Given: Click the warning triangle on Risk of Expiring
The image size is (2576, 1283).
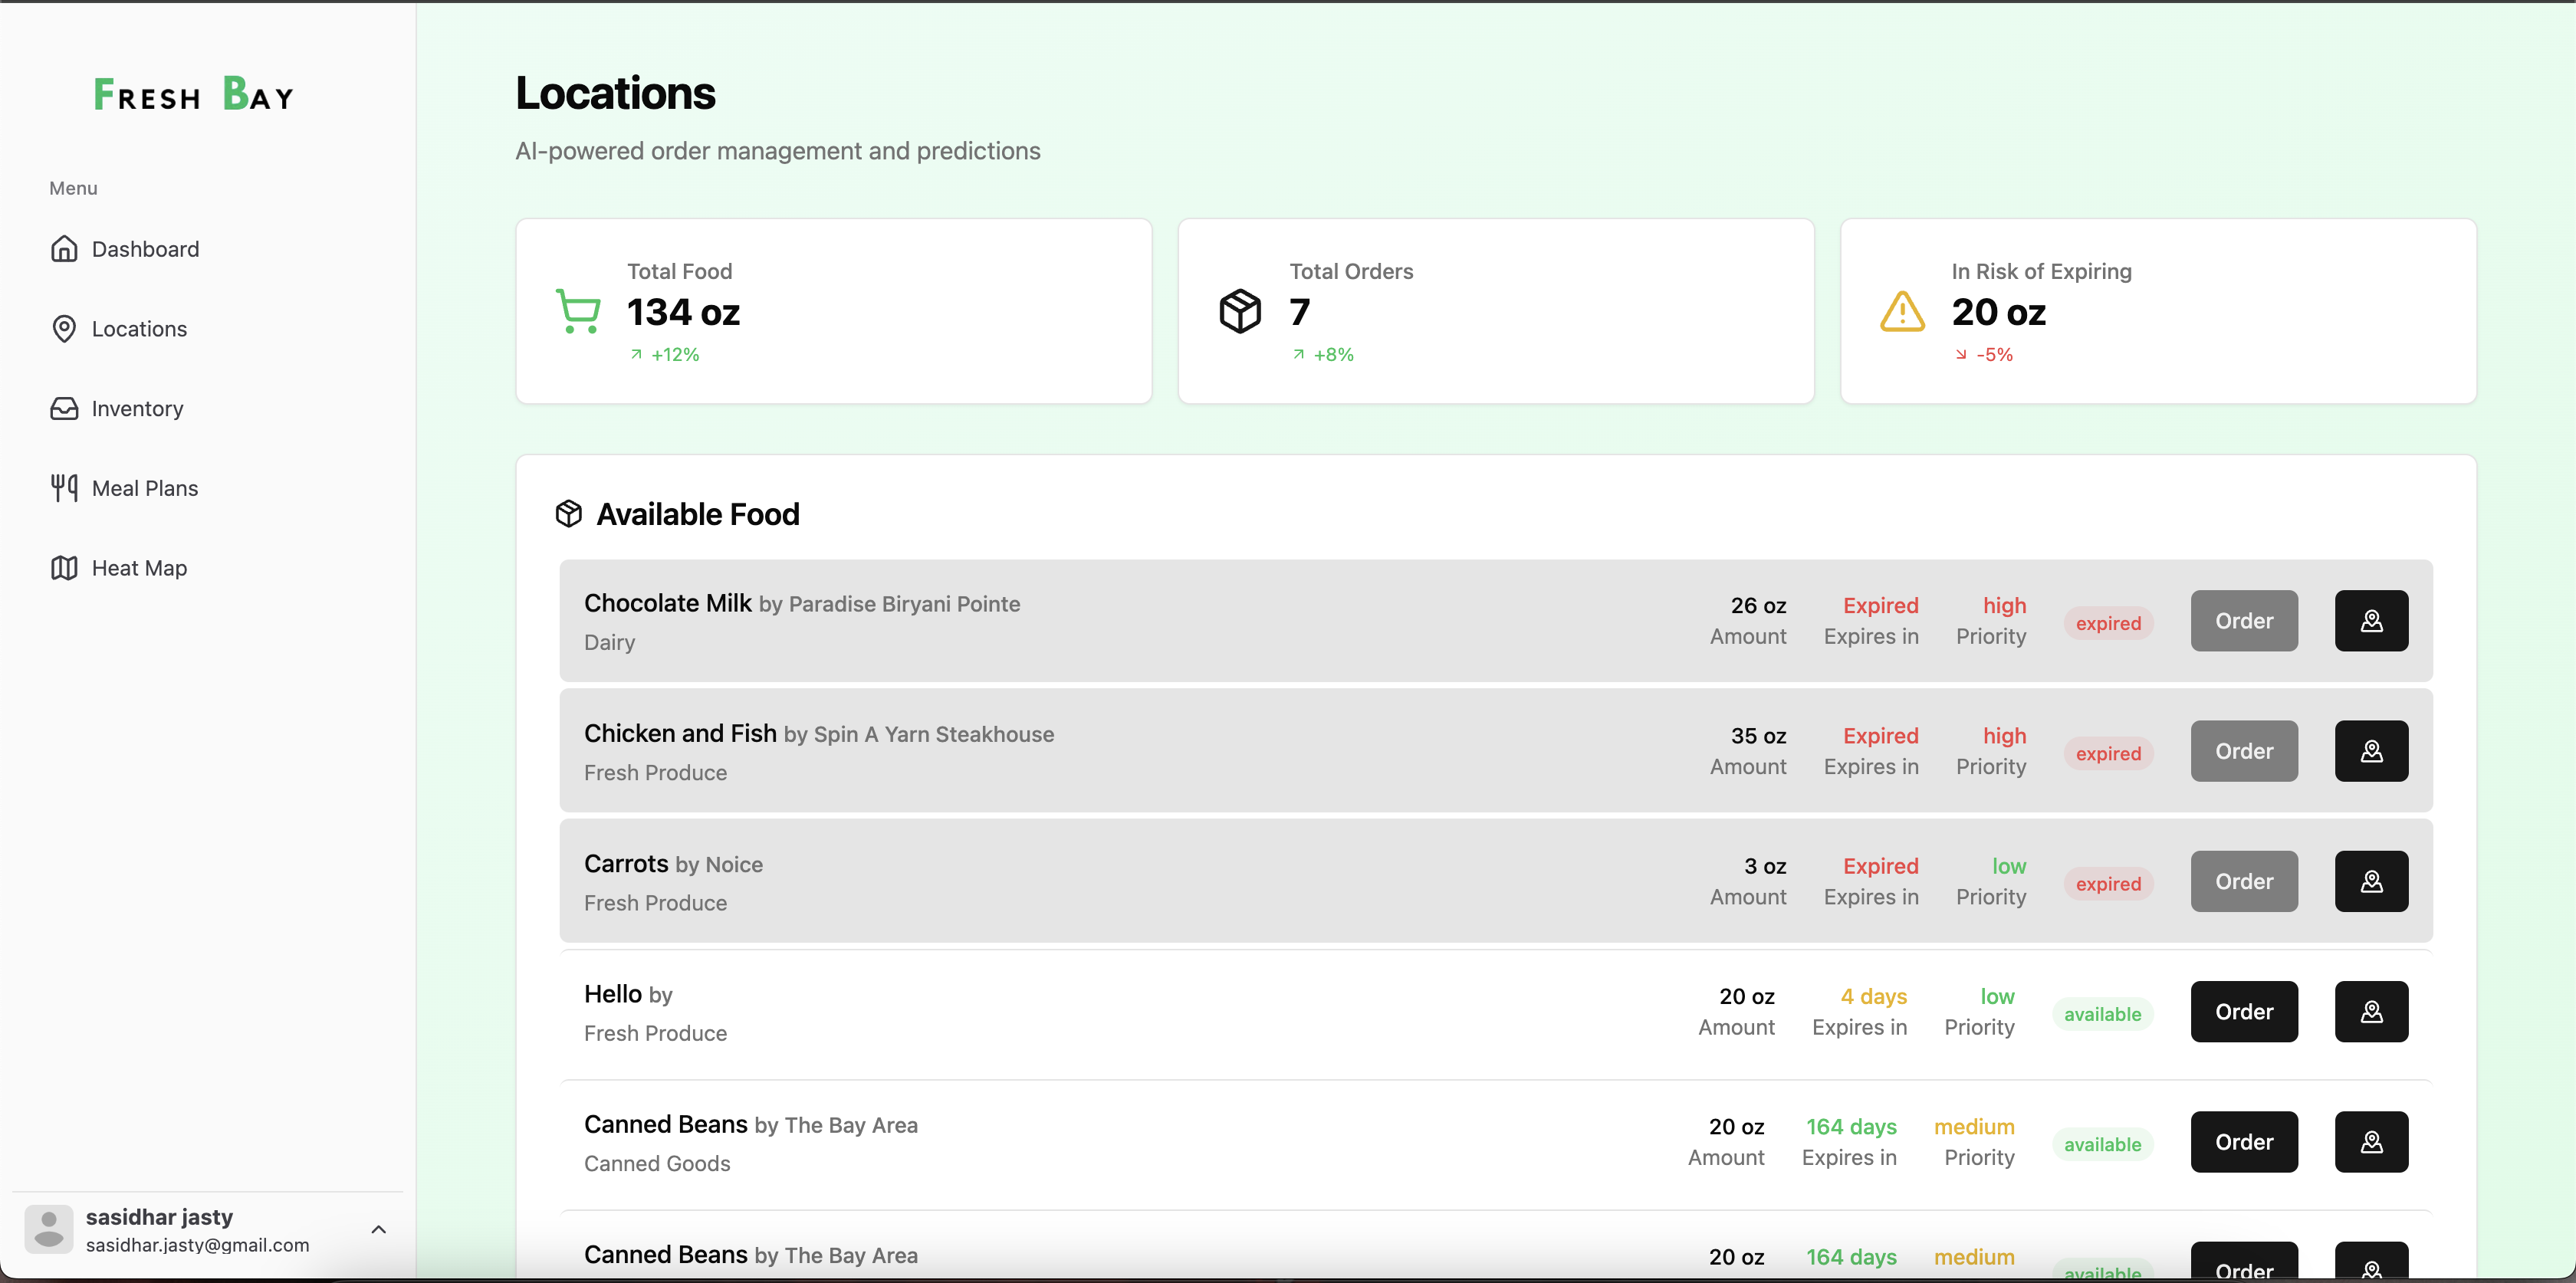Looking at the screenshot, I should pos(1901,311).
